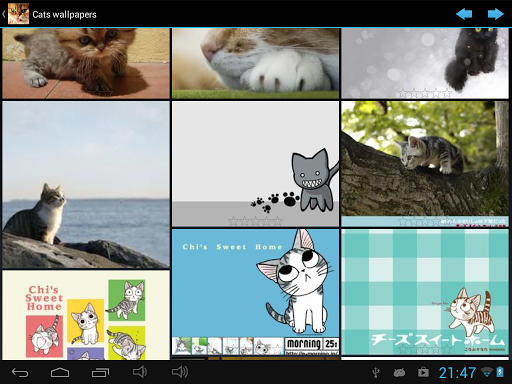
Task: Select the cat paw close-up wallpaper
Action: (x=256, y=63)
